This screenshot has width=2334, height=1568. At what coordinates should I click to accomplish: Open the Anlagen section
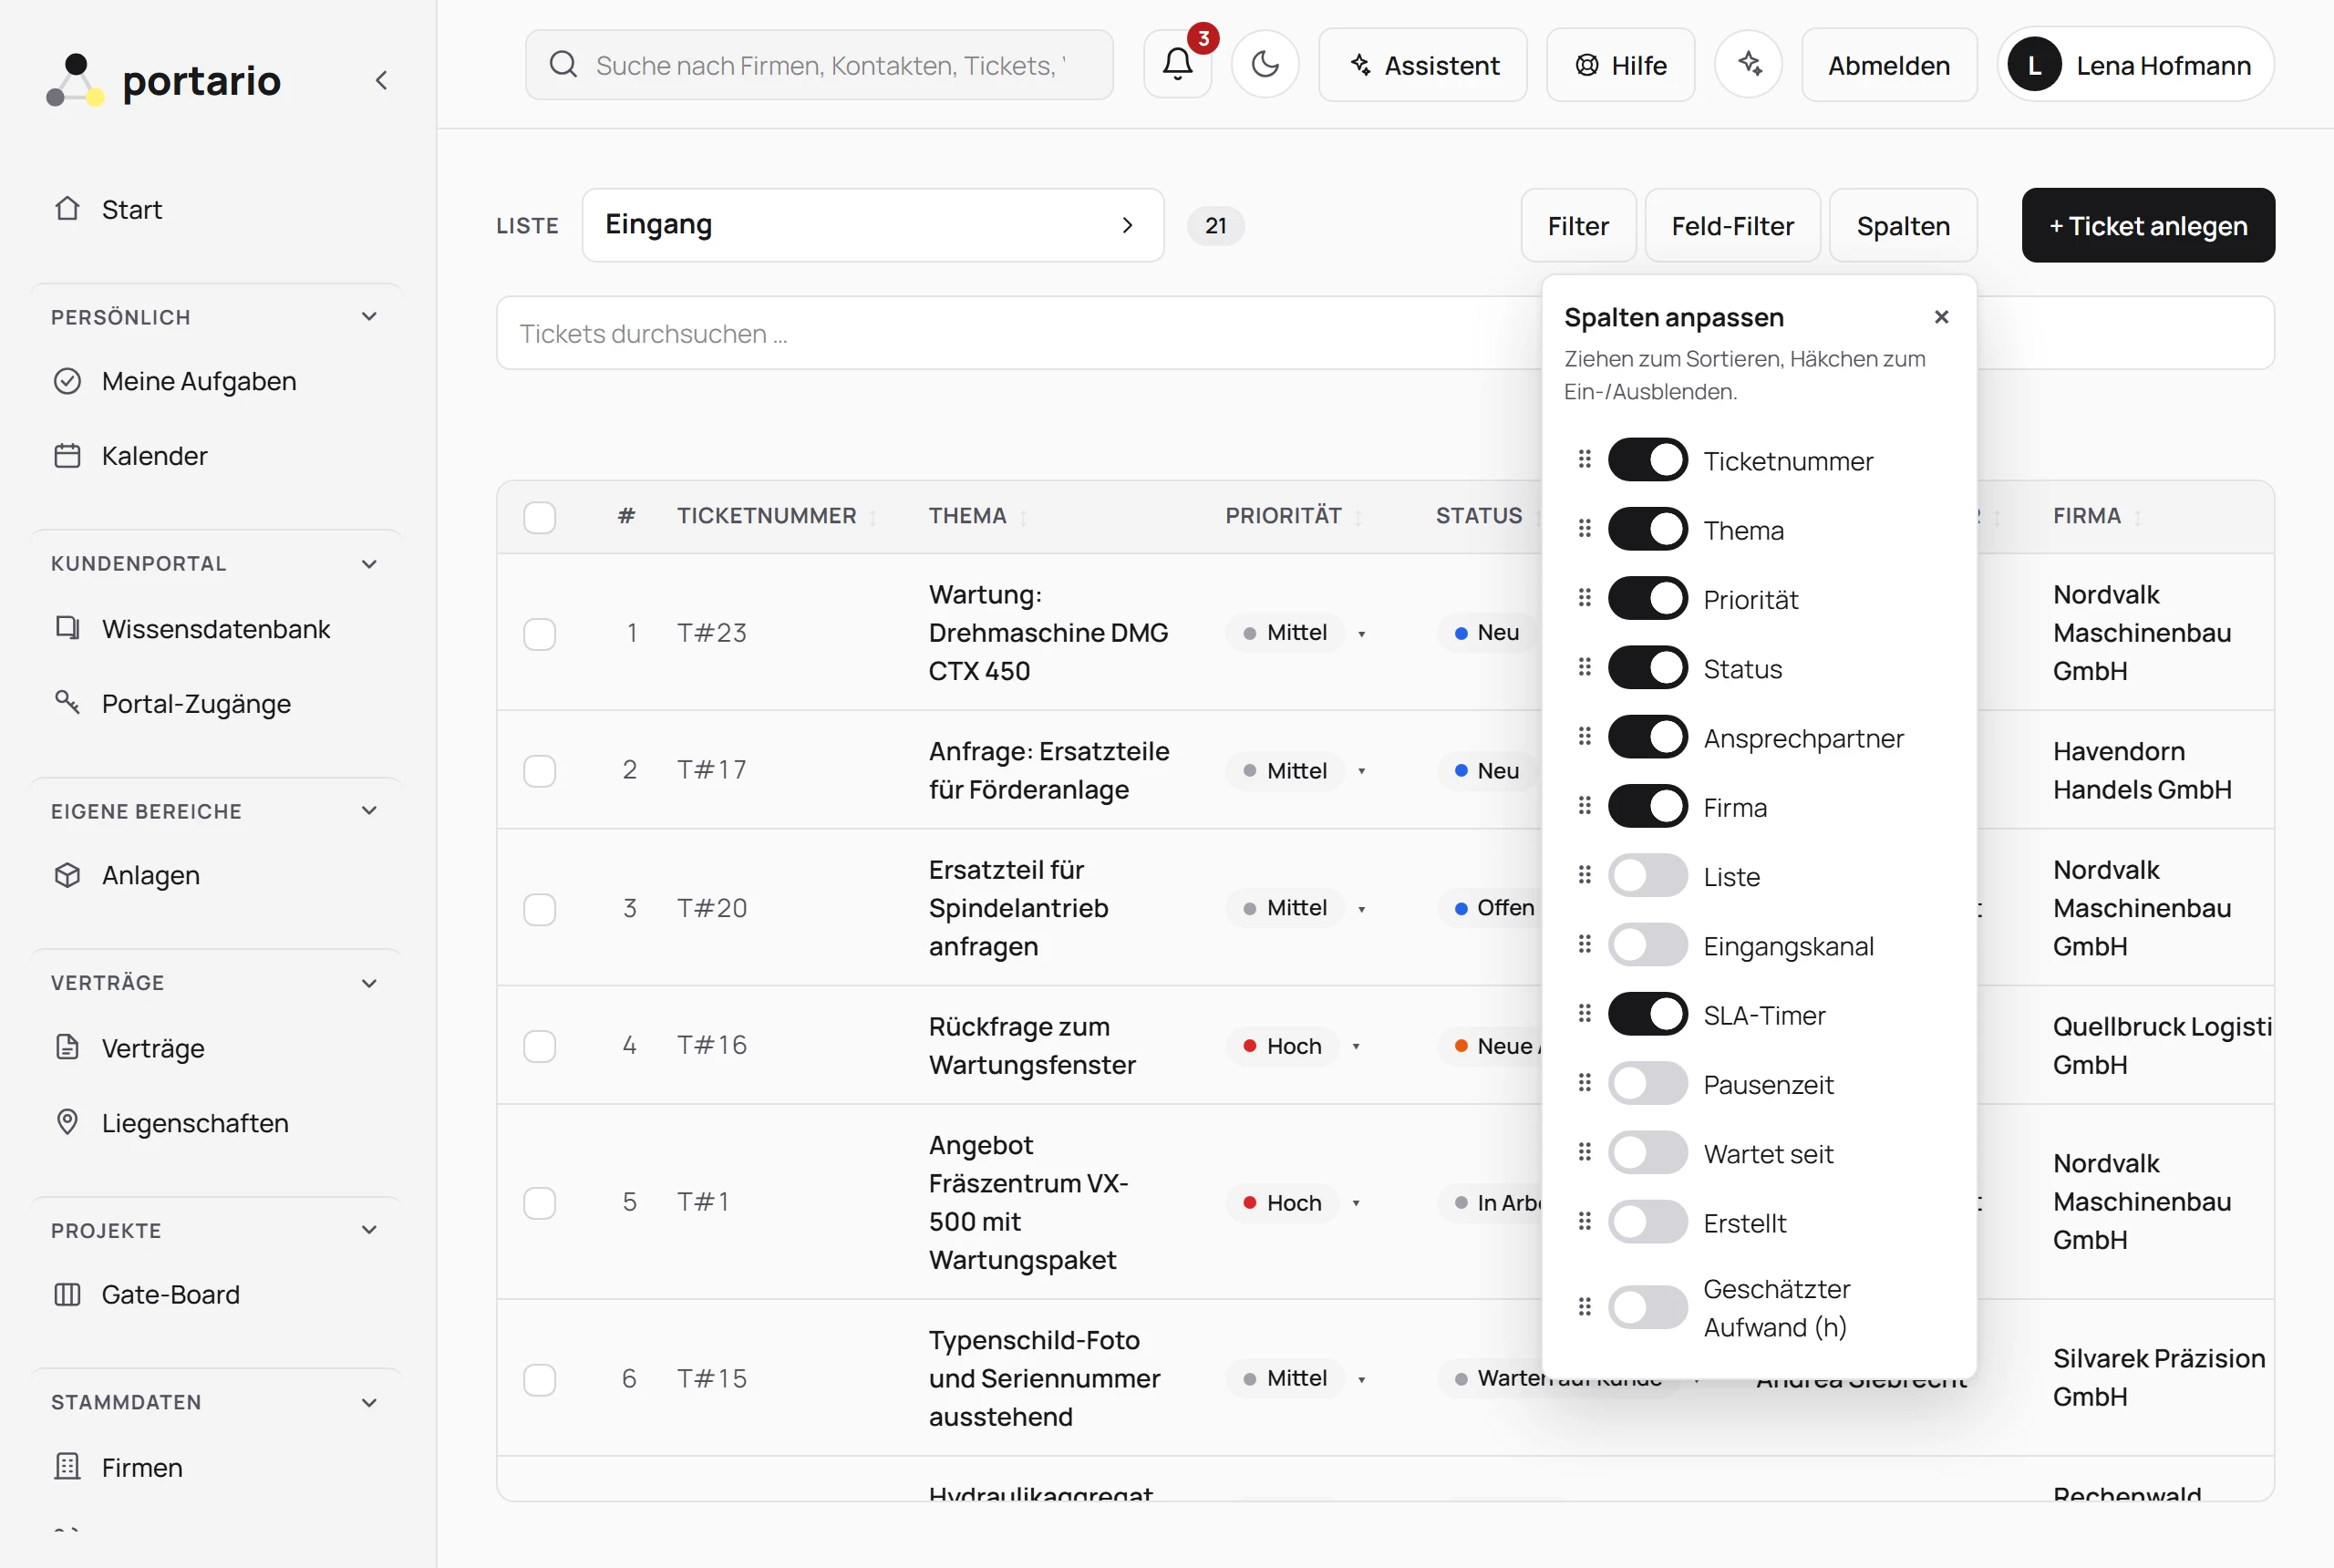(x=217, y=875)
